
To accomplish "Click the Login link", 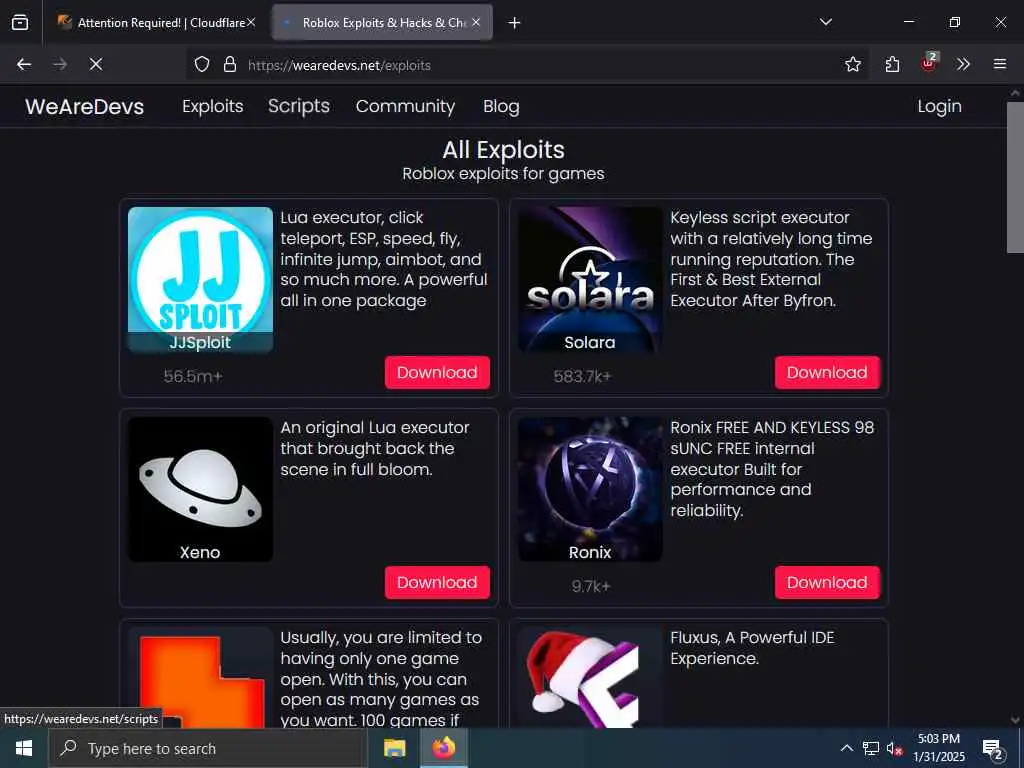I will coord(939,106).
